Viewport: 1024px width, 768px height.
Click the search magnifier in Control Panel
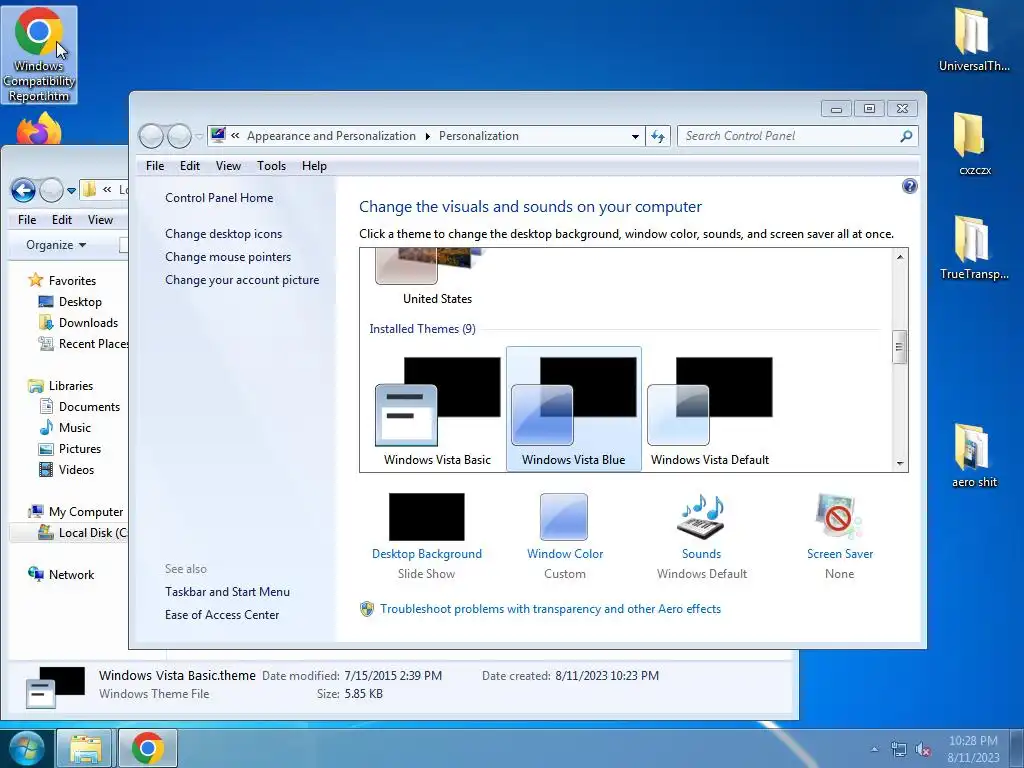coord(906,136)
